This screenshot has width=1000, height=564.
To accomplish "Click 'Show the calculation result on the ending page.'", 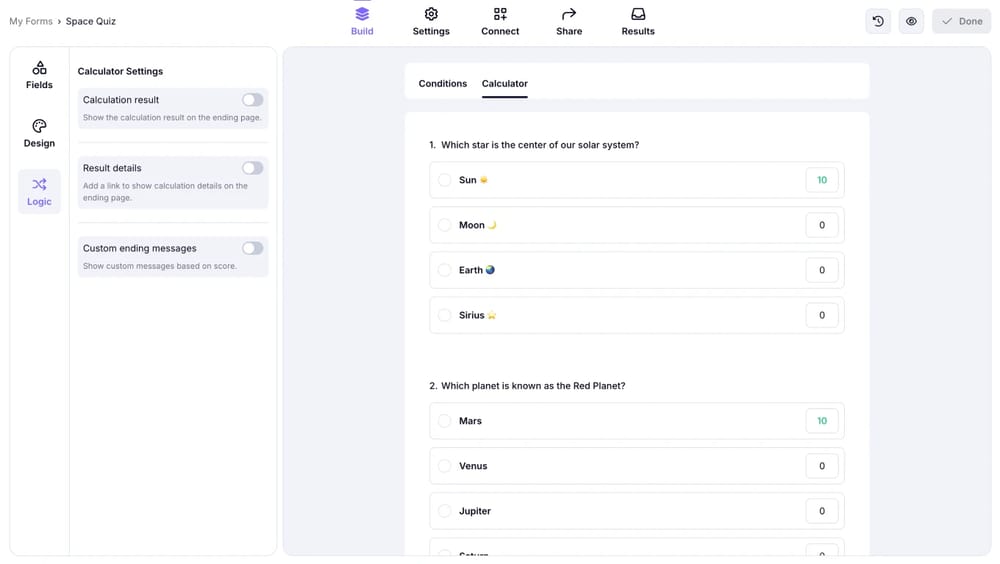I will click(x=172, y=117).
